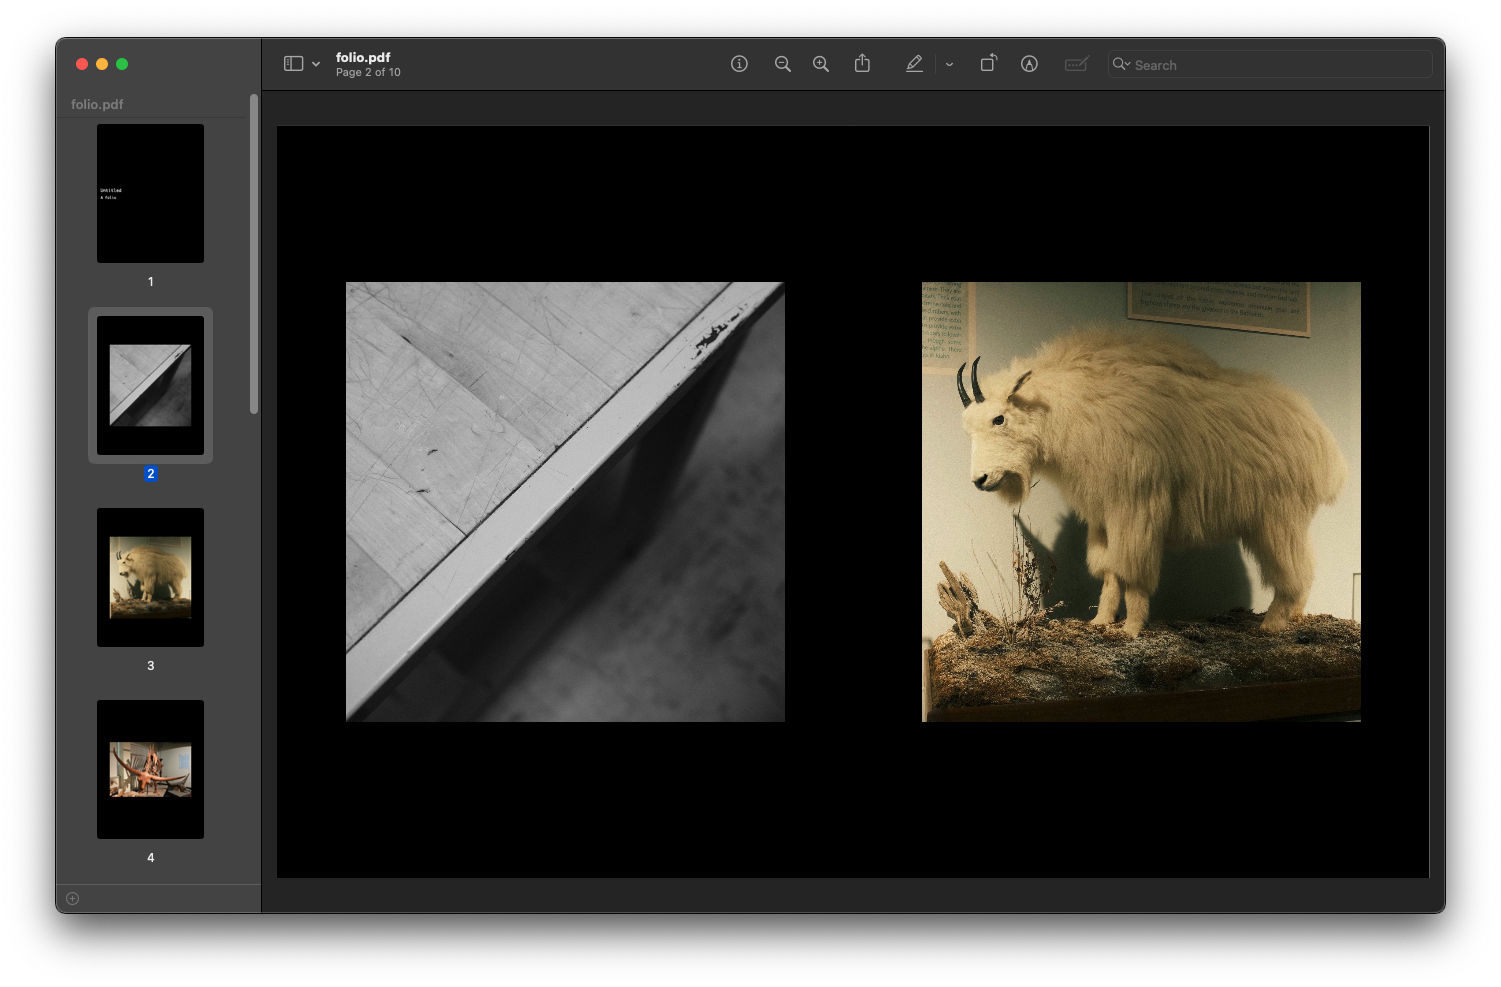Click the Page 2 of 10 subtitle
The image size is (1501, 987).
pyautogui.click(x=368, y=72)
